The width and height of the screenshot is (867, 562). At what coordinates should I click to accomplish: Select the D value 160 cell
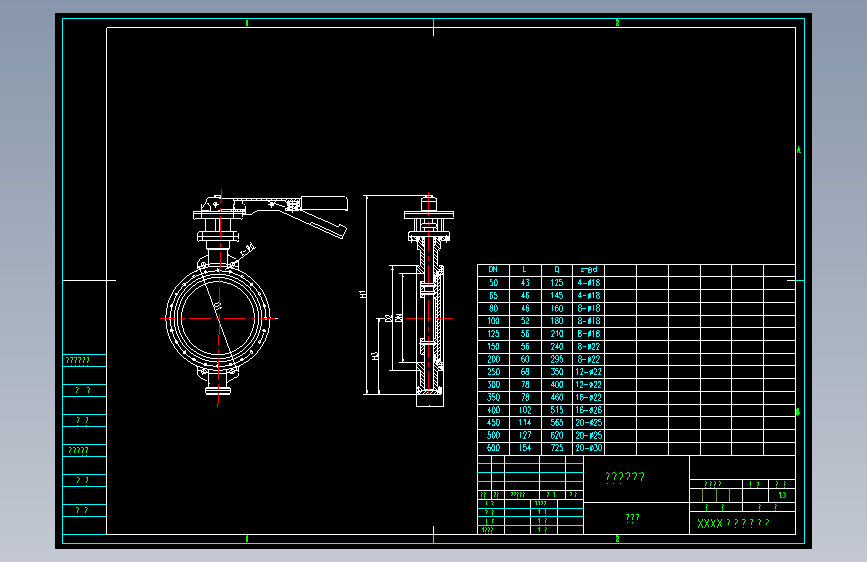(x=557, y=308)
